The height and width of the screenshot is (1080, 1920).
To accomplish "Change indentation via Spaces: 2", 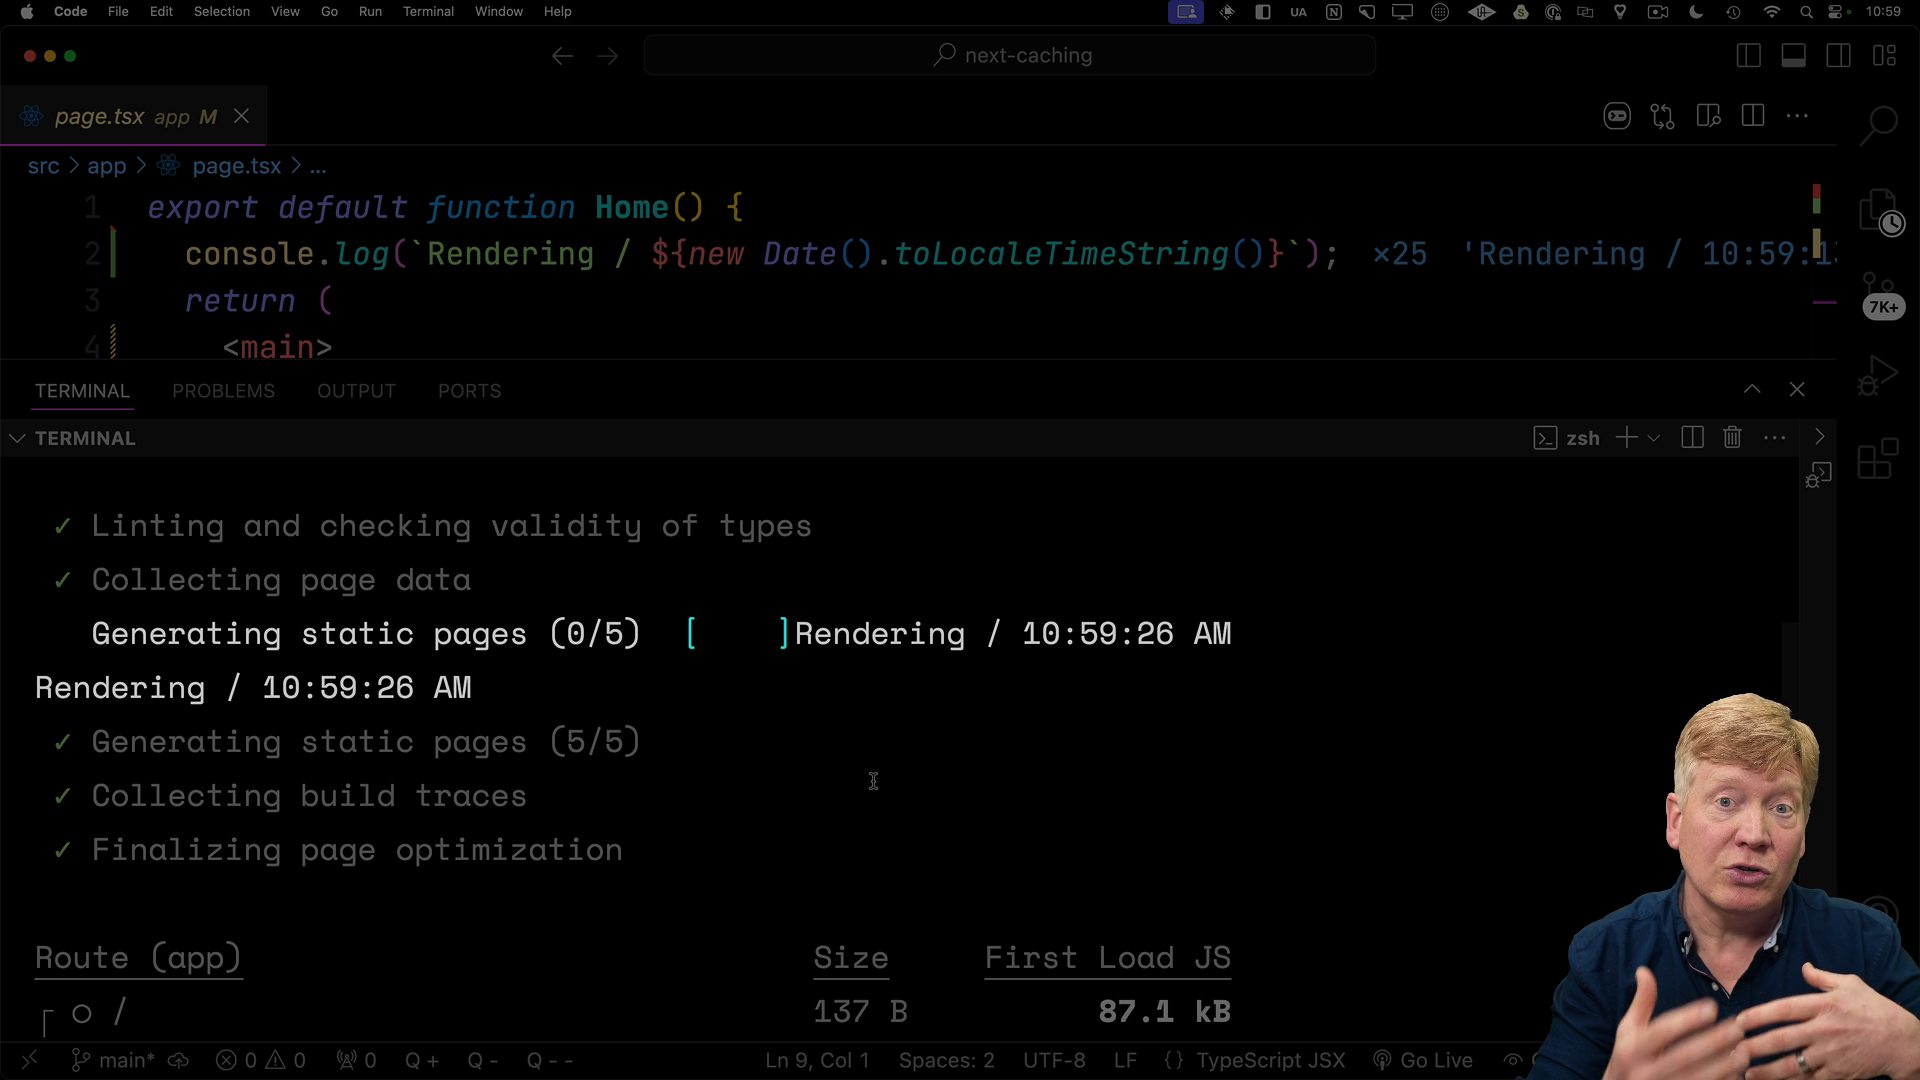I will pos(946,1060).
